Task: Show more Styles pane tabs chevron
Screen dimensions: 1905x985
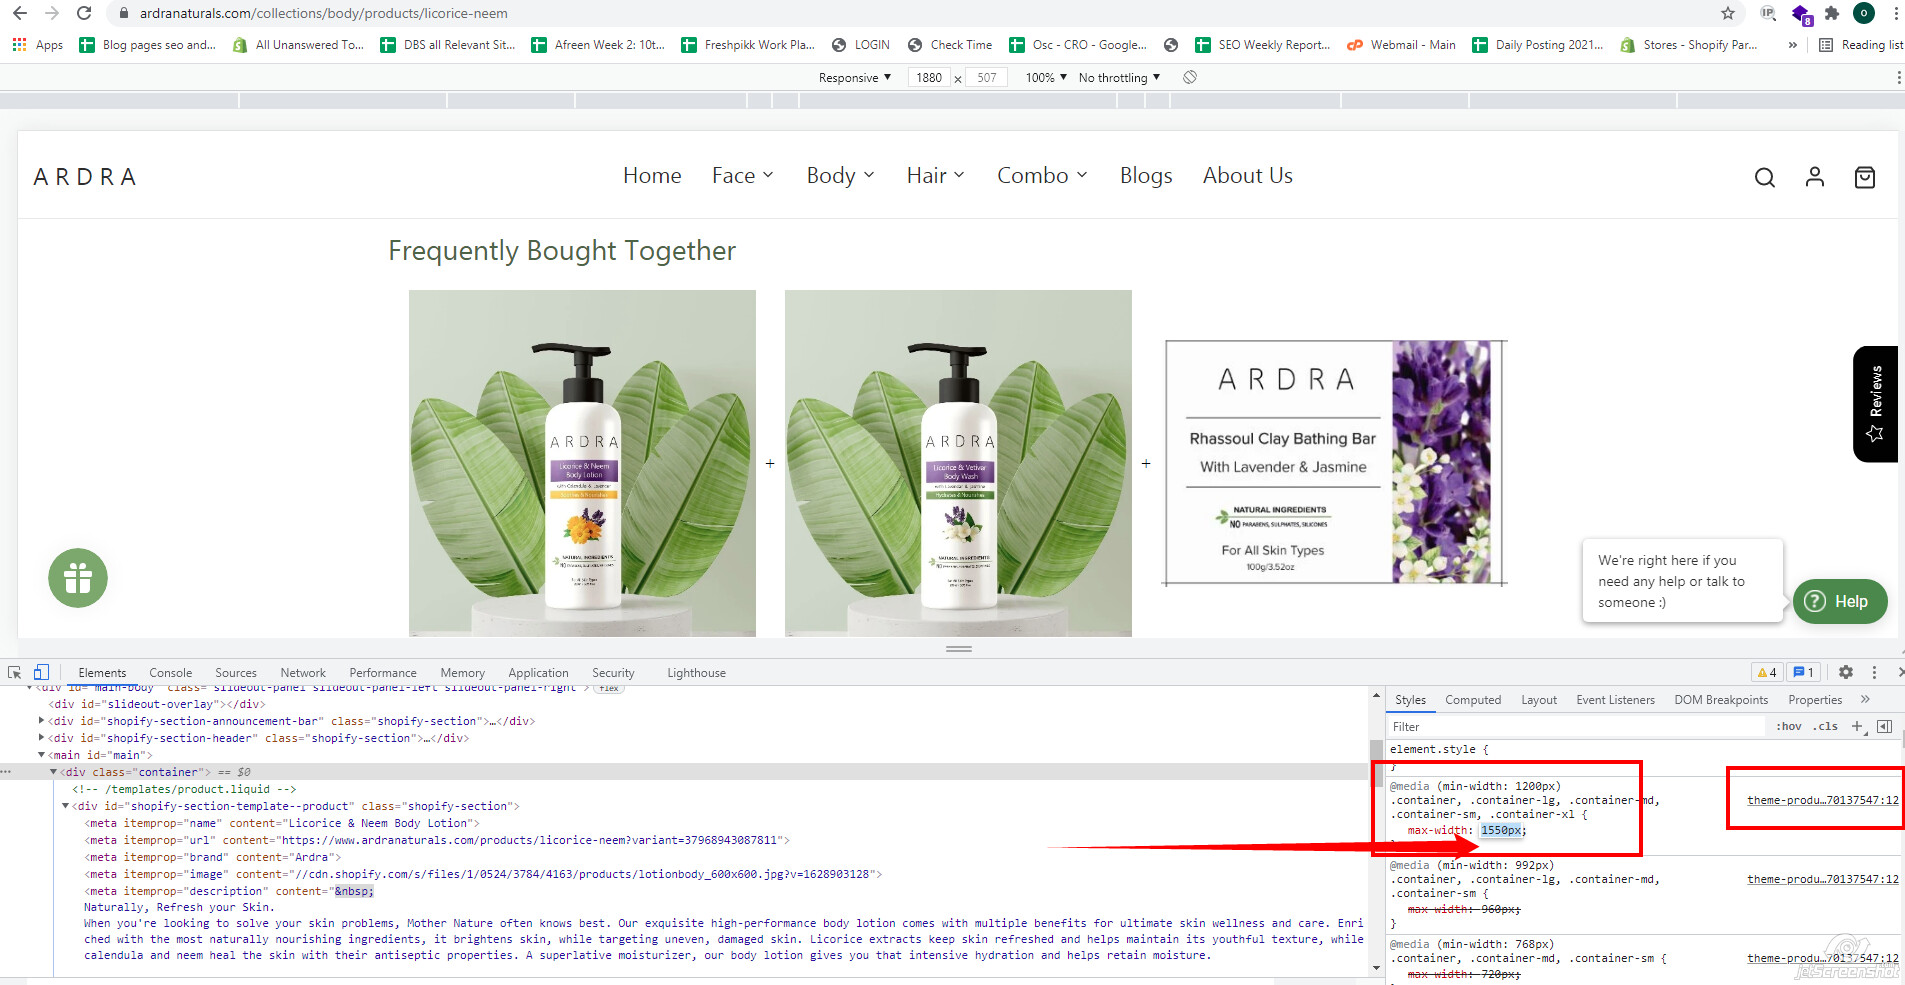Action: pyautogui.click(x=1865, y=699)
